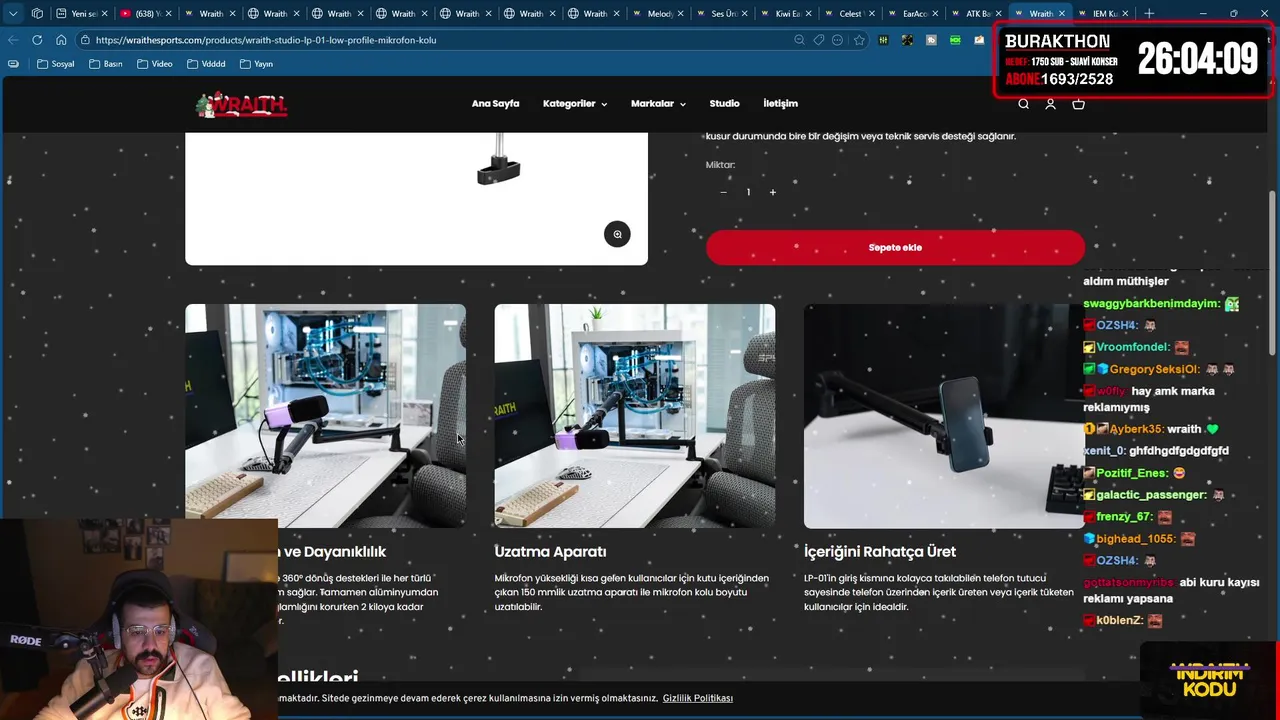
Task: Click the Sepete ekle button
Action: tap(895, 247)
